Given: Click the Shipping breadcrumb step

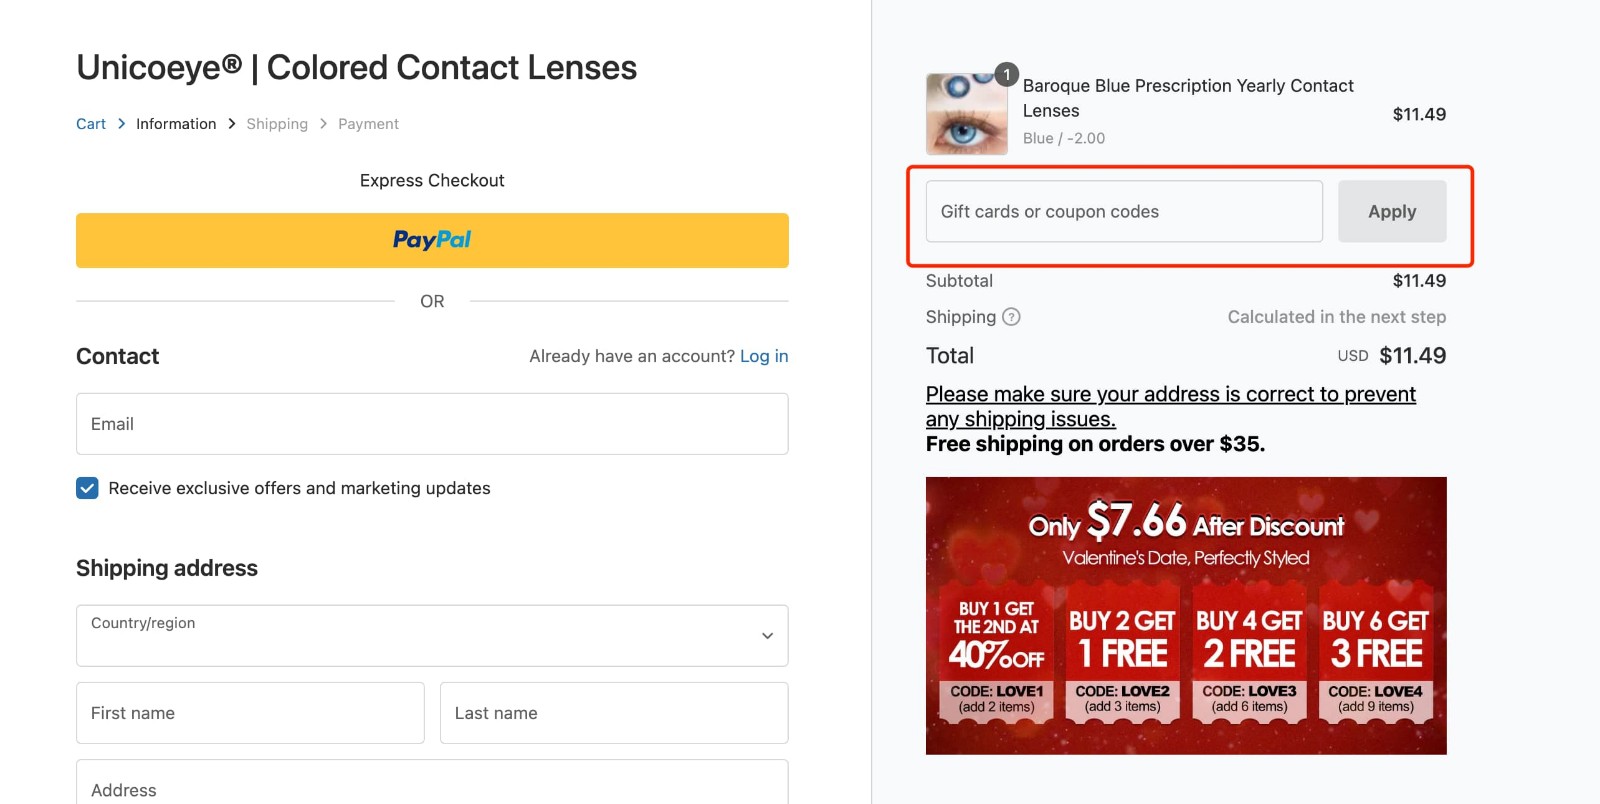Looking at the screenshot, I should tap(277, 123).
